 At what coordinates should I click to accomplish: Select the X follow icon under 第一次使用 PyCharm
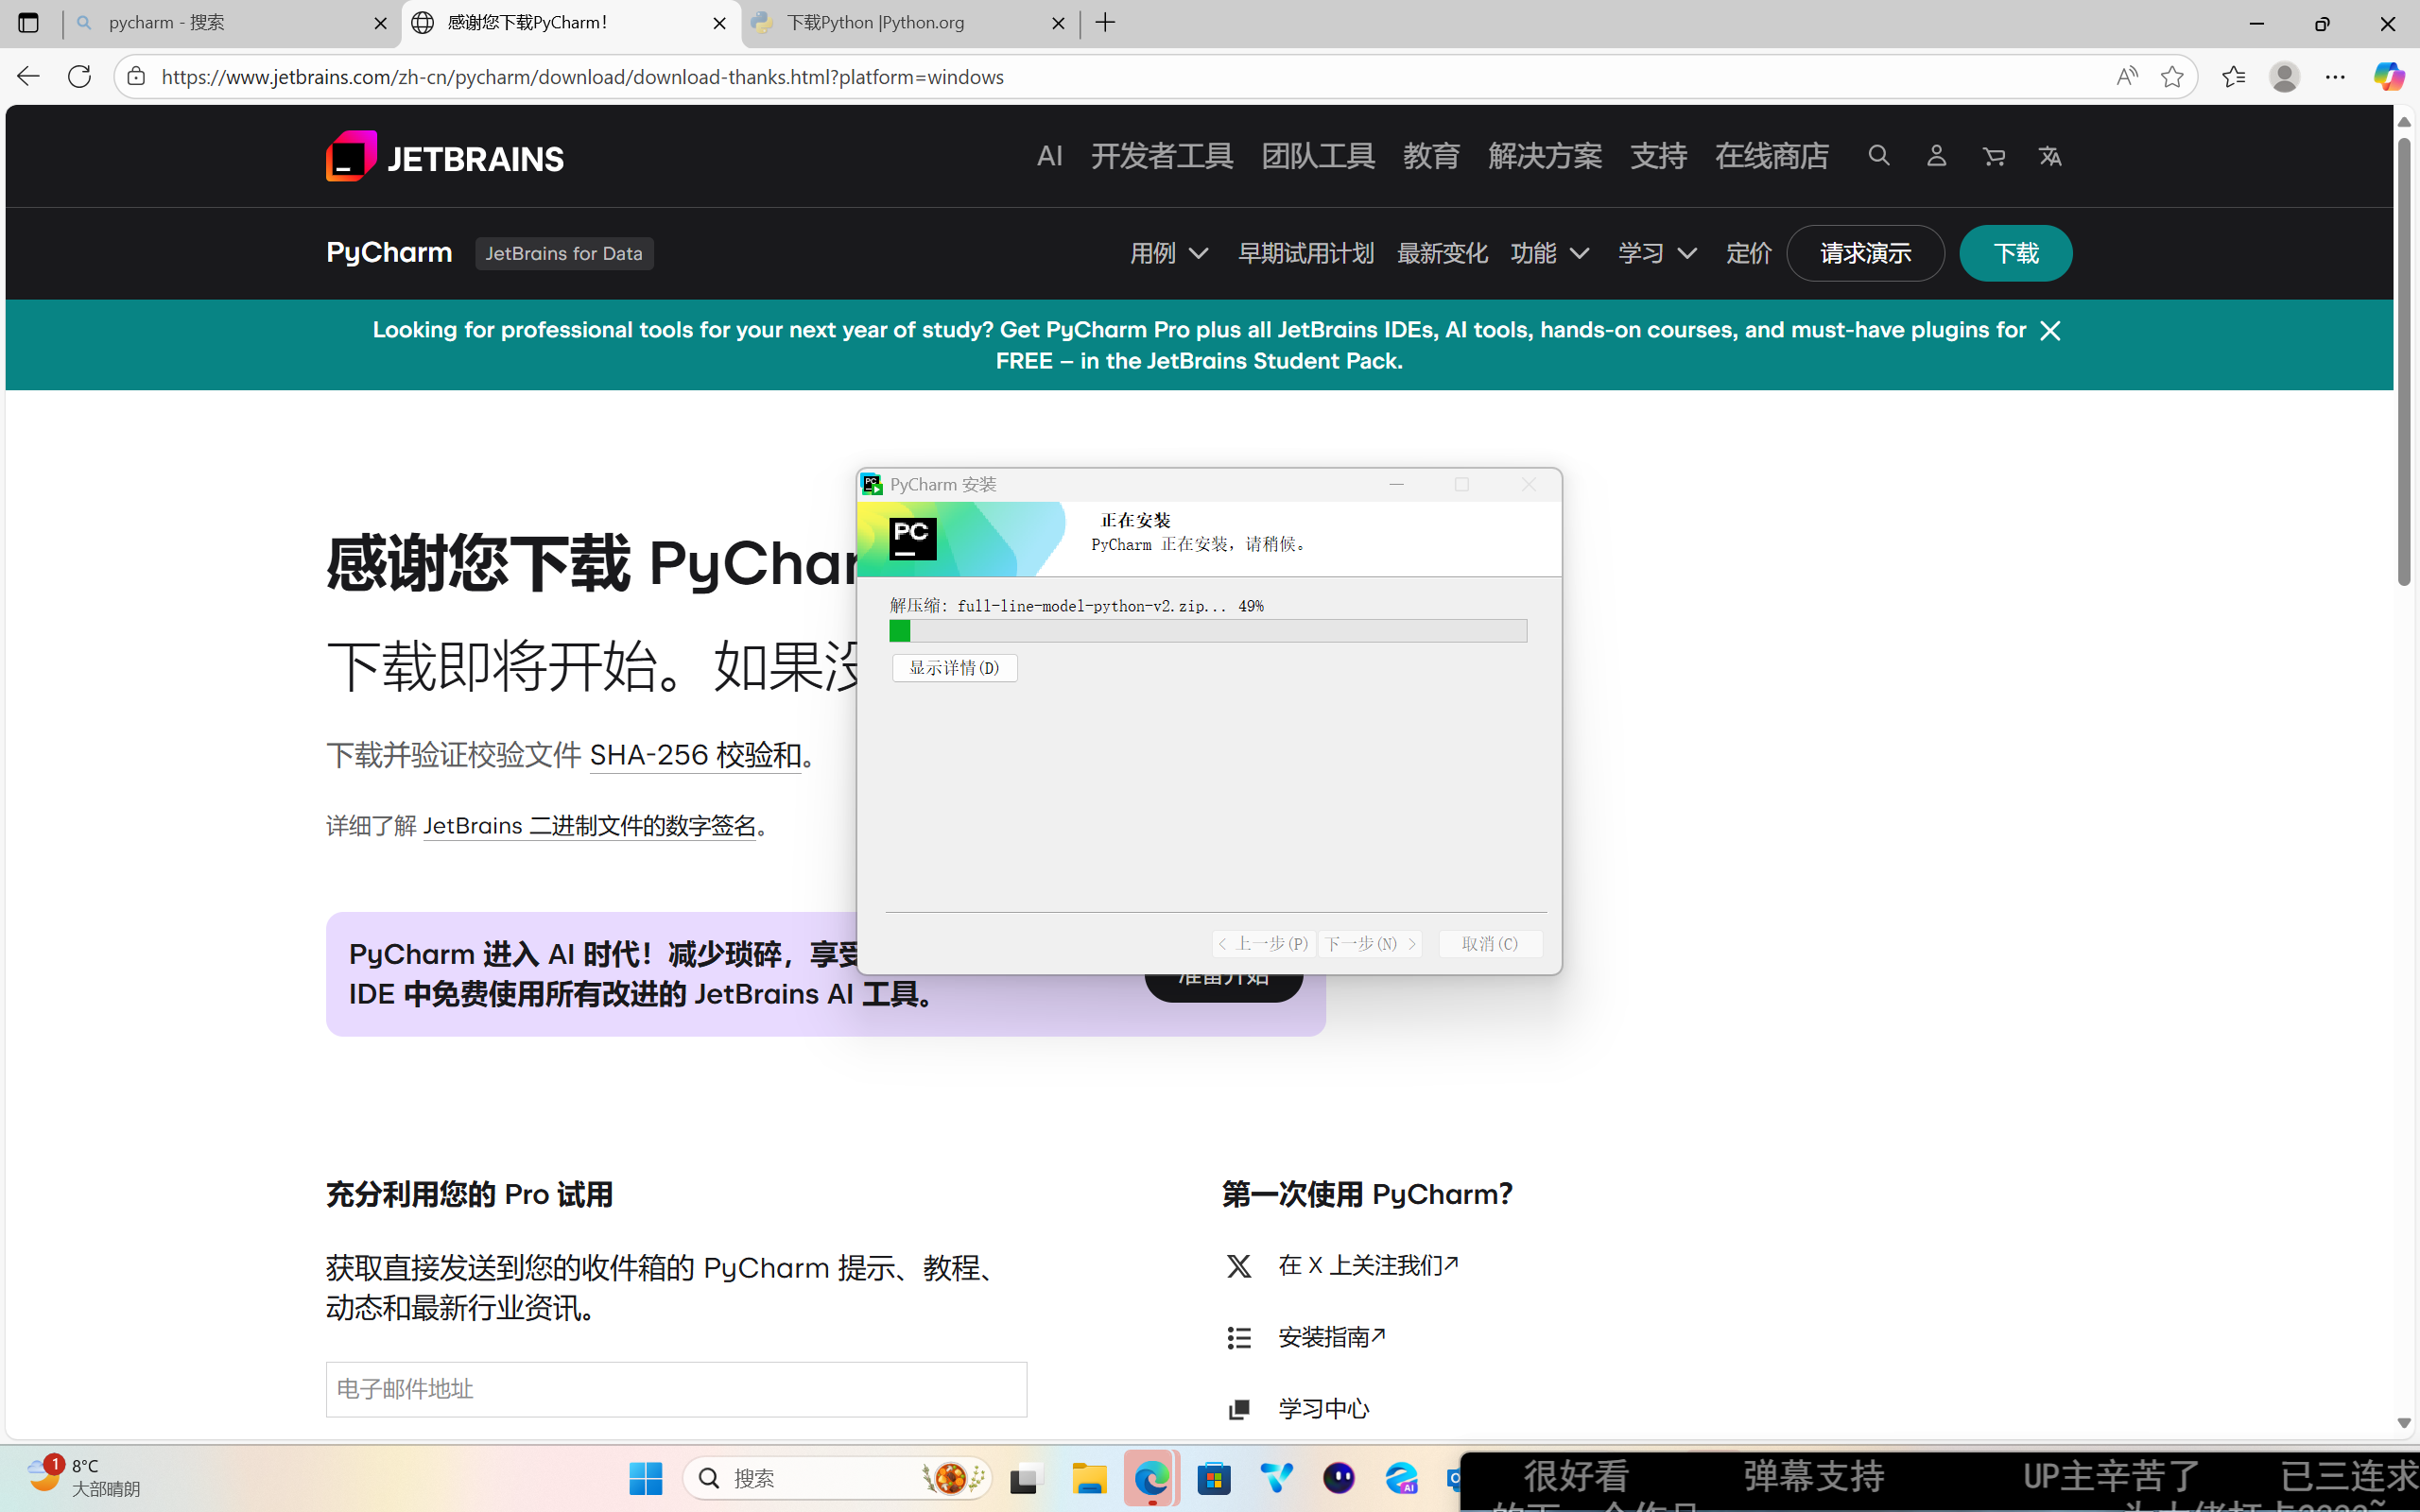tap(1239, 1266)
